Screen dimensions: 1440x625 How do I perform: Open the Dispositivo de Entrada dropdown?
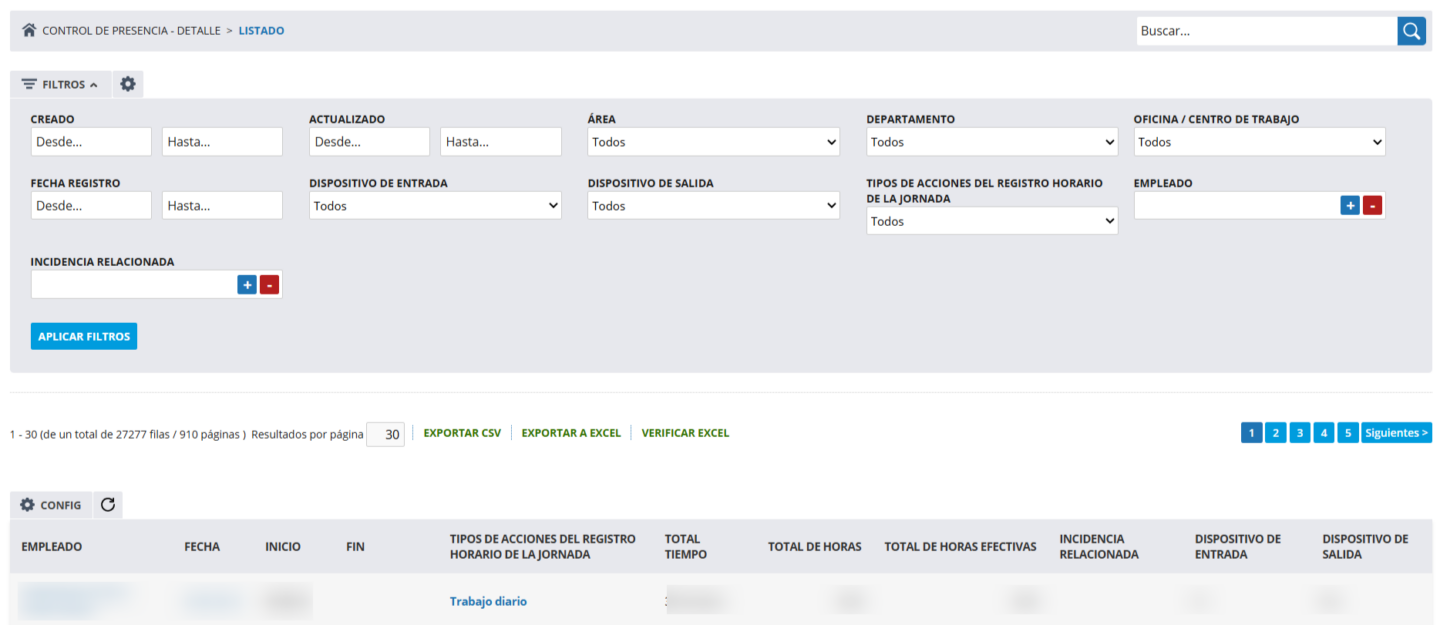tap(435, 206)
